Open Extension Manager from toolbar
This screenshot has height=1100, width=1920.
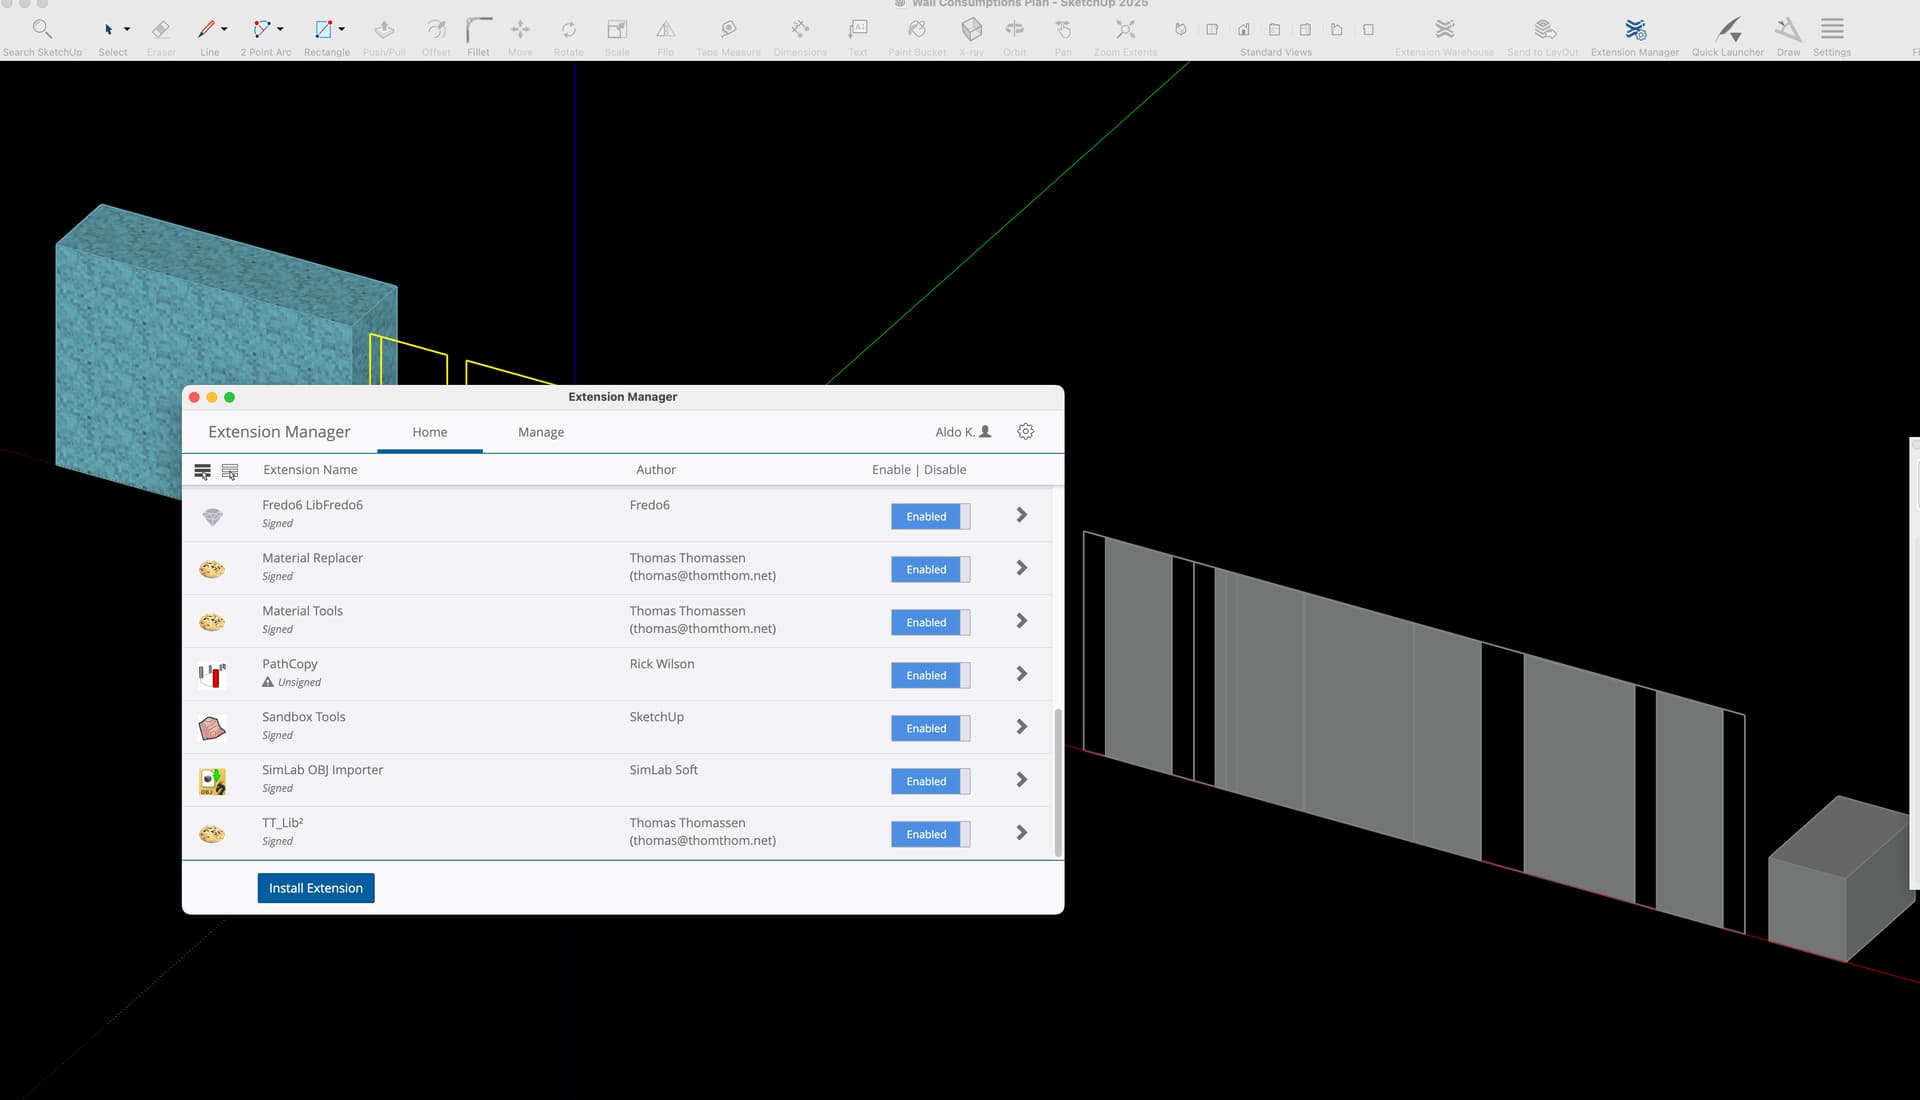pos(1635,30)
